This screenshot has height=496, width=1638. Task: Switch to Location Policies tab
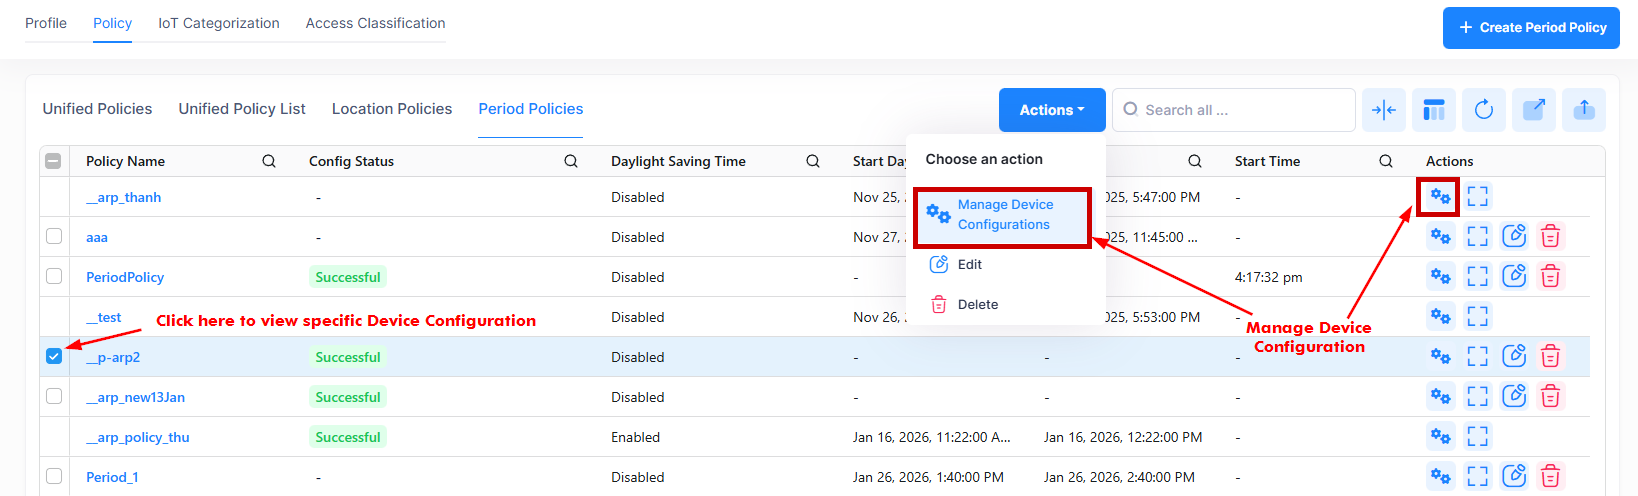coord(391,109)
